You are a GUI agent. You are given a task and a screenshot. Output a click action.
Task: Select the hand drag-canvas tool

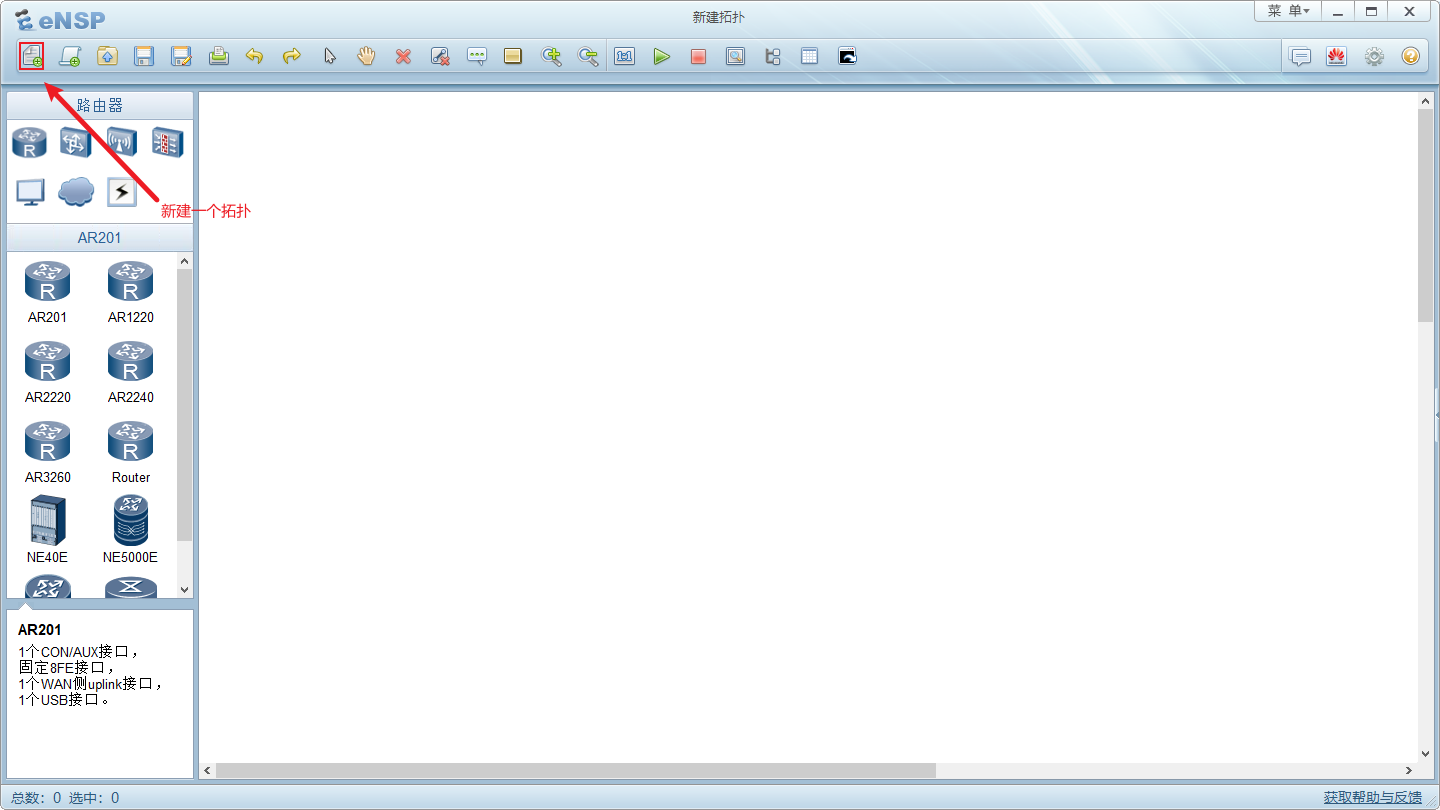pos(366,56)
